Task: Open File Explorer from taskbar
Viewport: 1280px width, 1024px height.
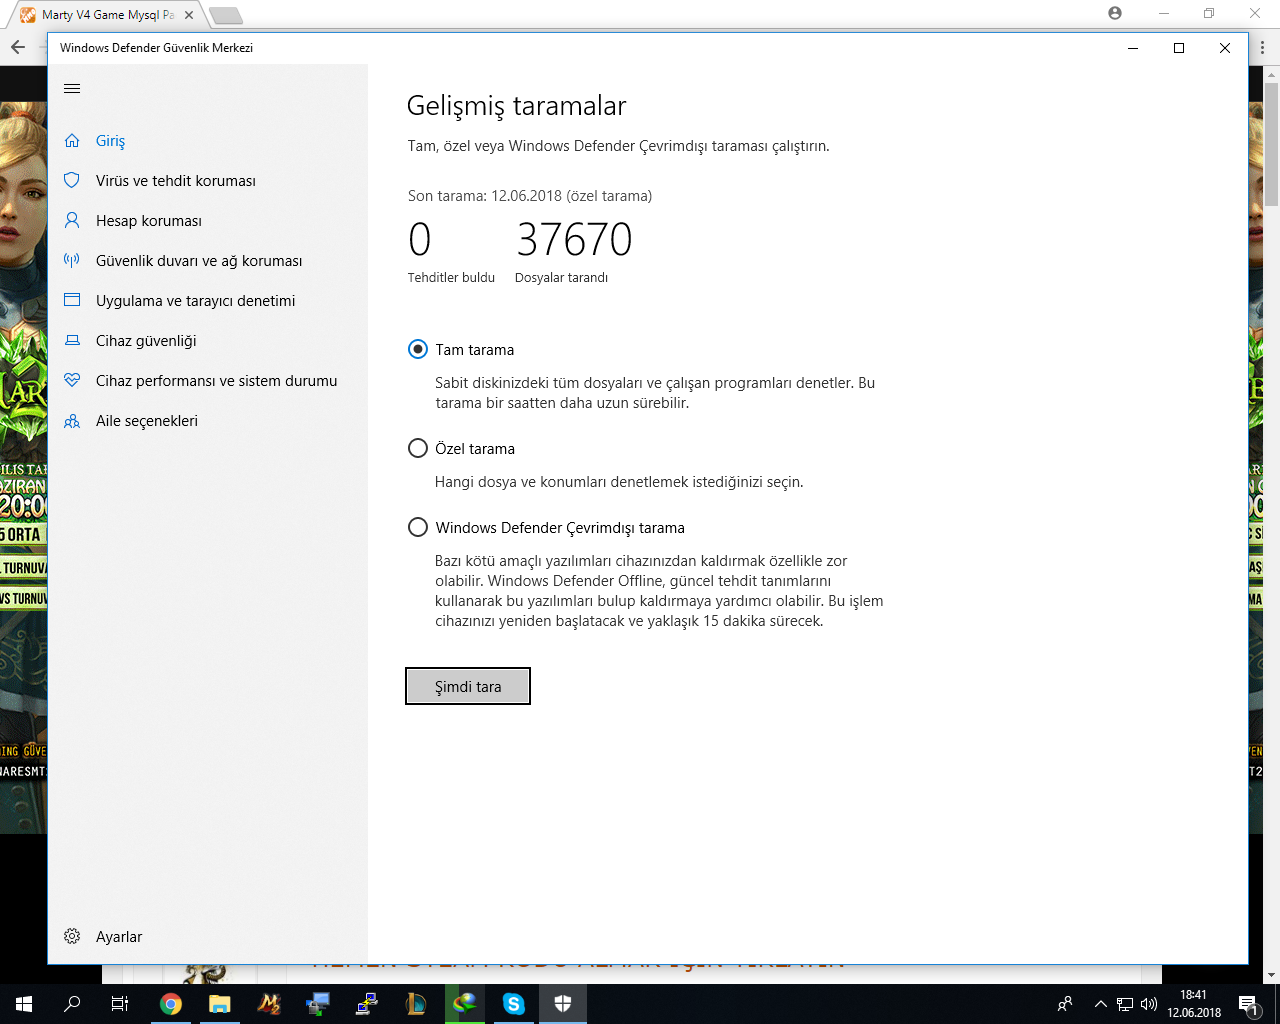Action: pos(220,1004)
